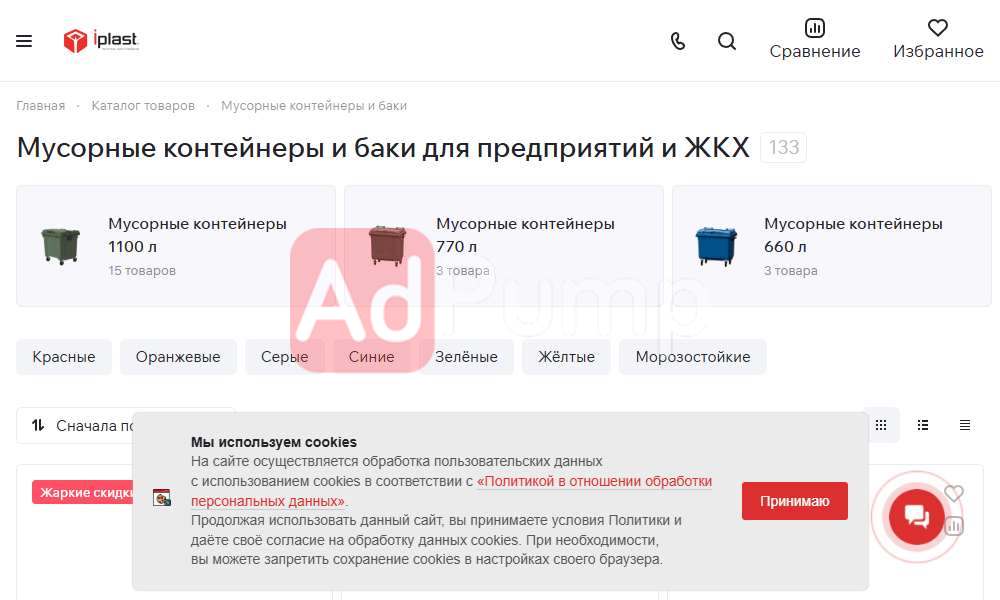Screen dimensions: 1000x600
Task: Accept cookies with Принимаю button
Action: pyautogui.click(x=795, y=501)
